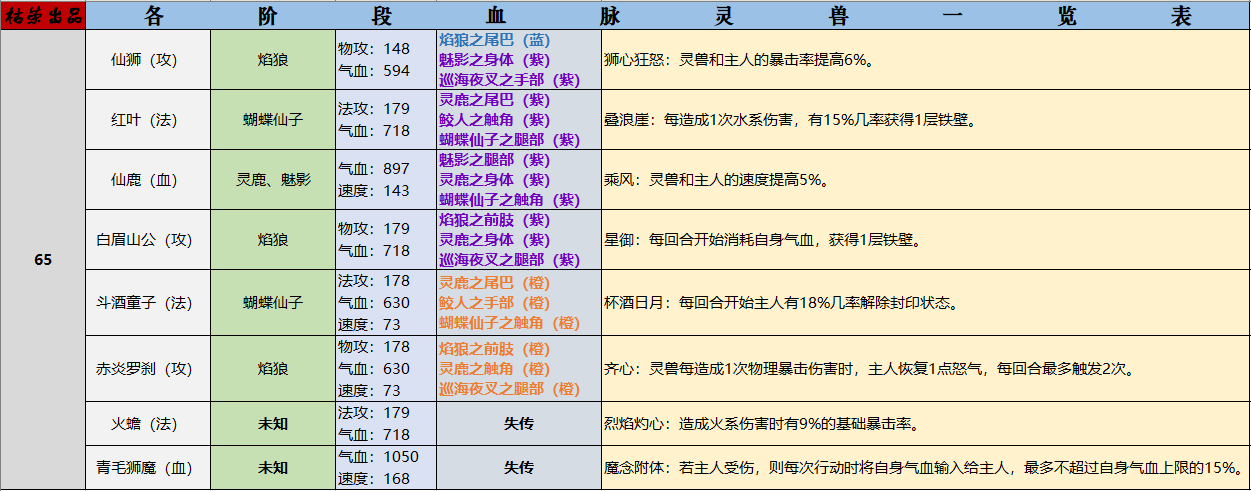The height and width of the screenshot is (491, 1251).
Task: Click the 斗酒童子（法）cell
Action: click(148, 302)
